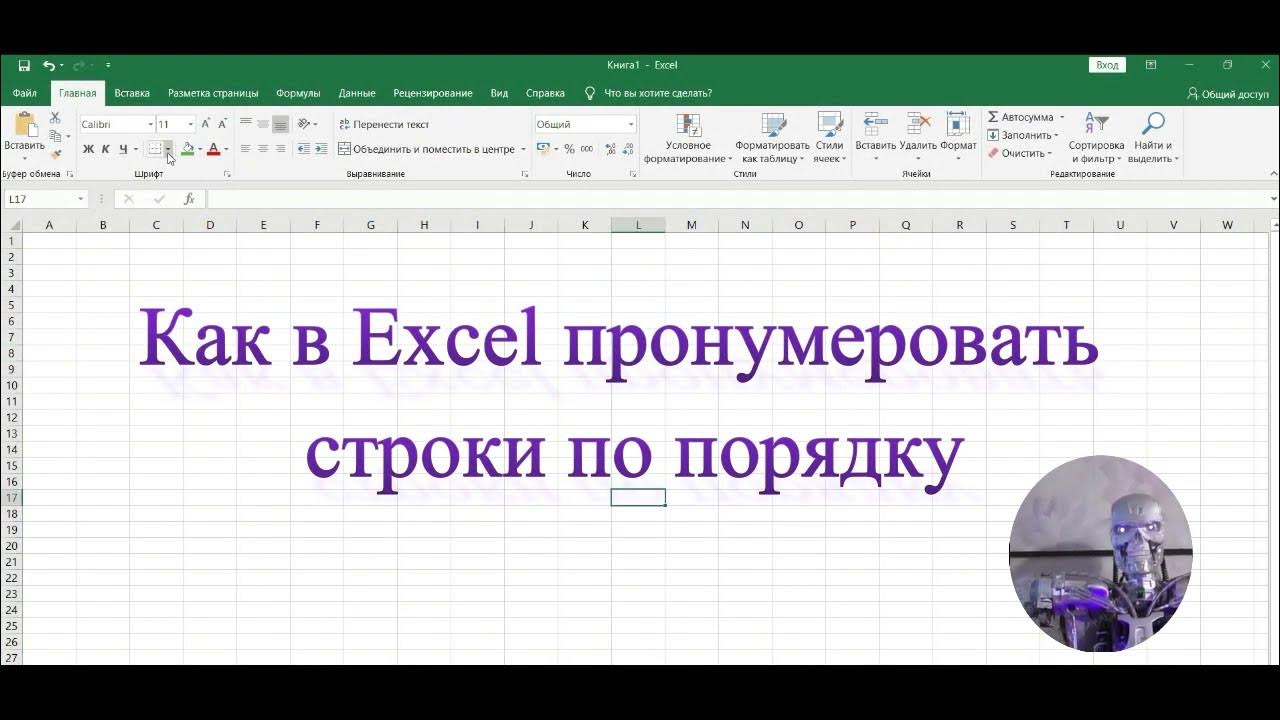
Task: Open the Стили ячеек gallery
Action: (x=829, y=138)
